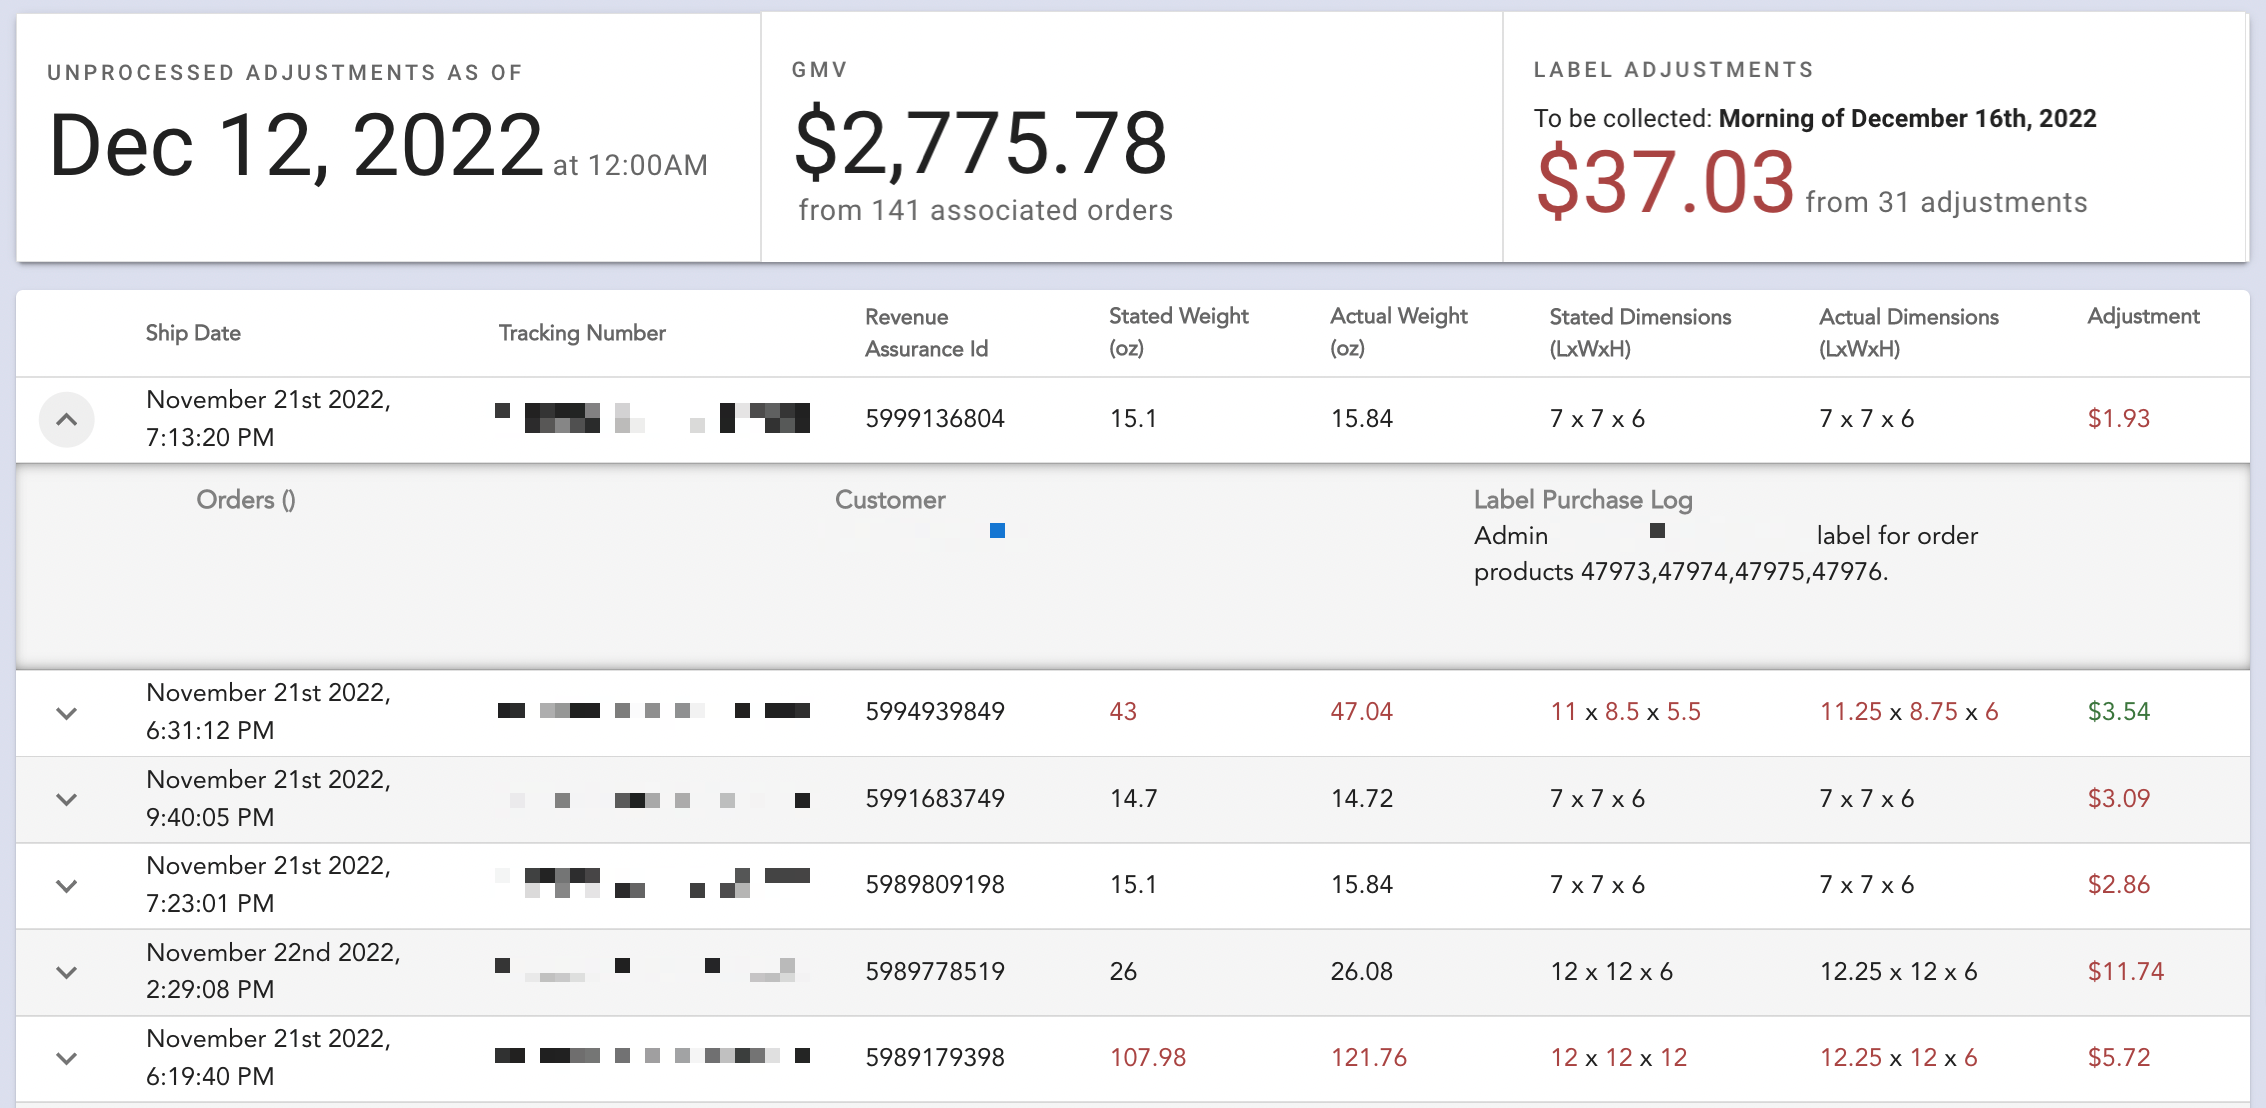Image resolution: width=2266 pixels, height=1108 pixels.
Task: Expand November 22nd 2022 row chevron
Action: [66, 972]
